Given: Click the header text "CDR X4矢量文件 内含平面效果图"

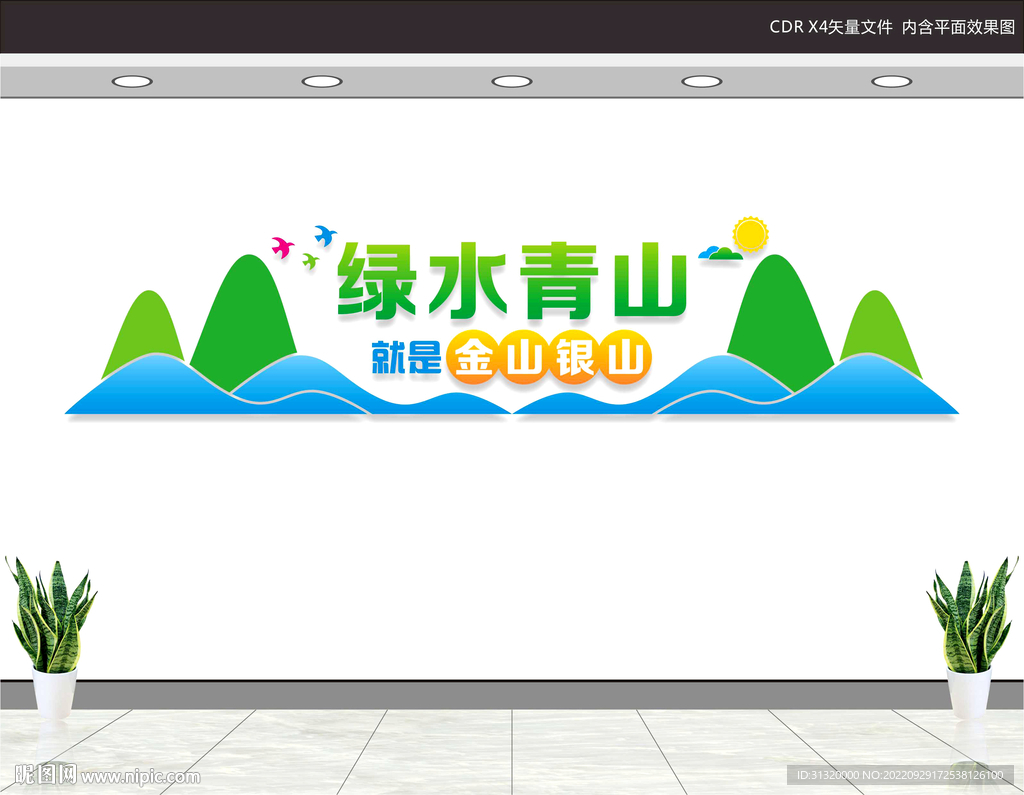Looking at the screenshot, I should [x=891, y=27].
